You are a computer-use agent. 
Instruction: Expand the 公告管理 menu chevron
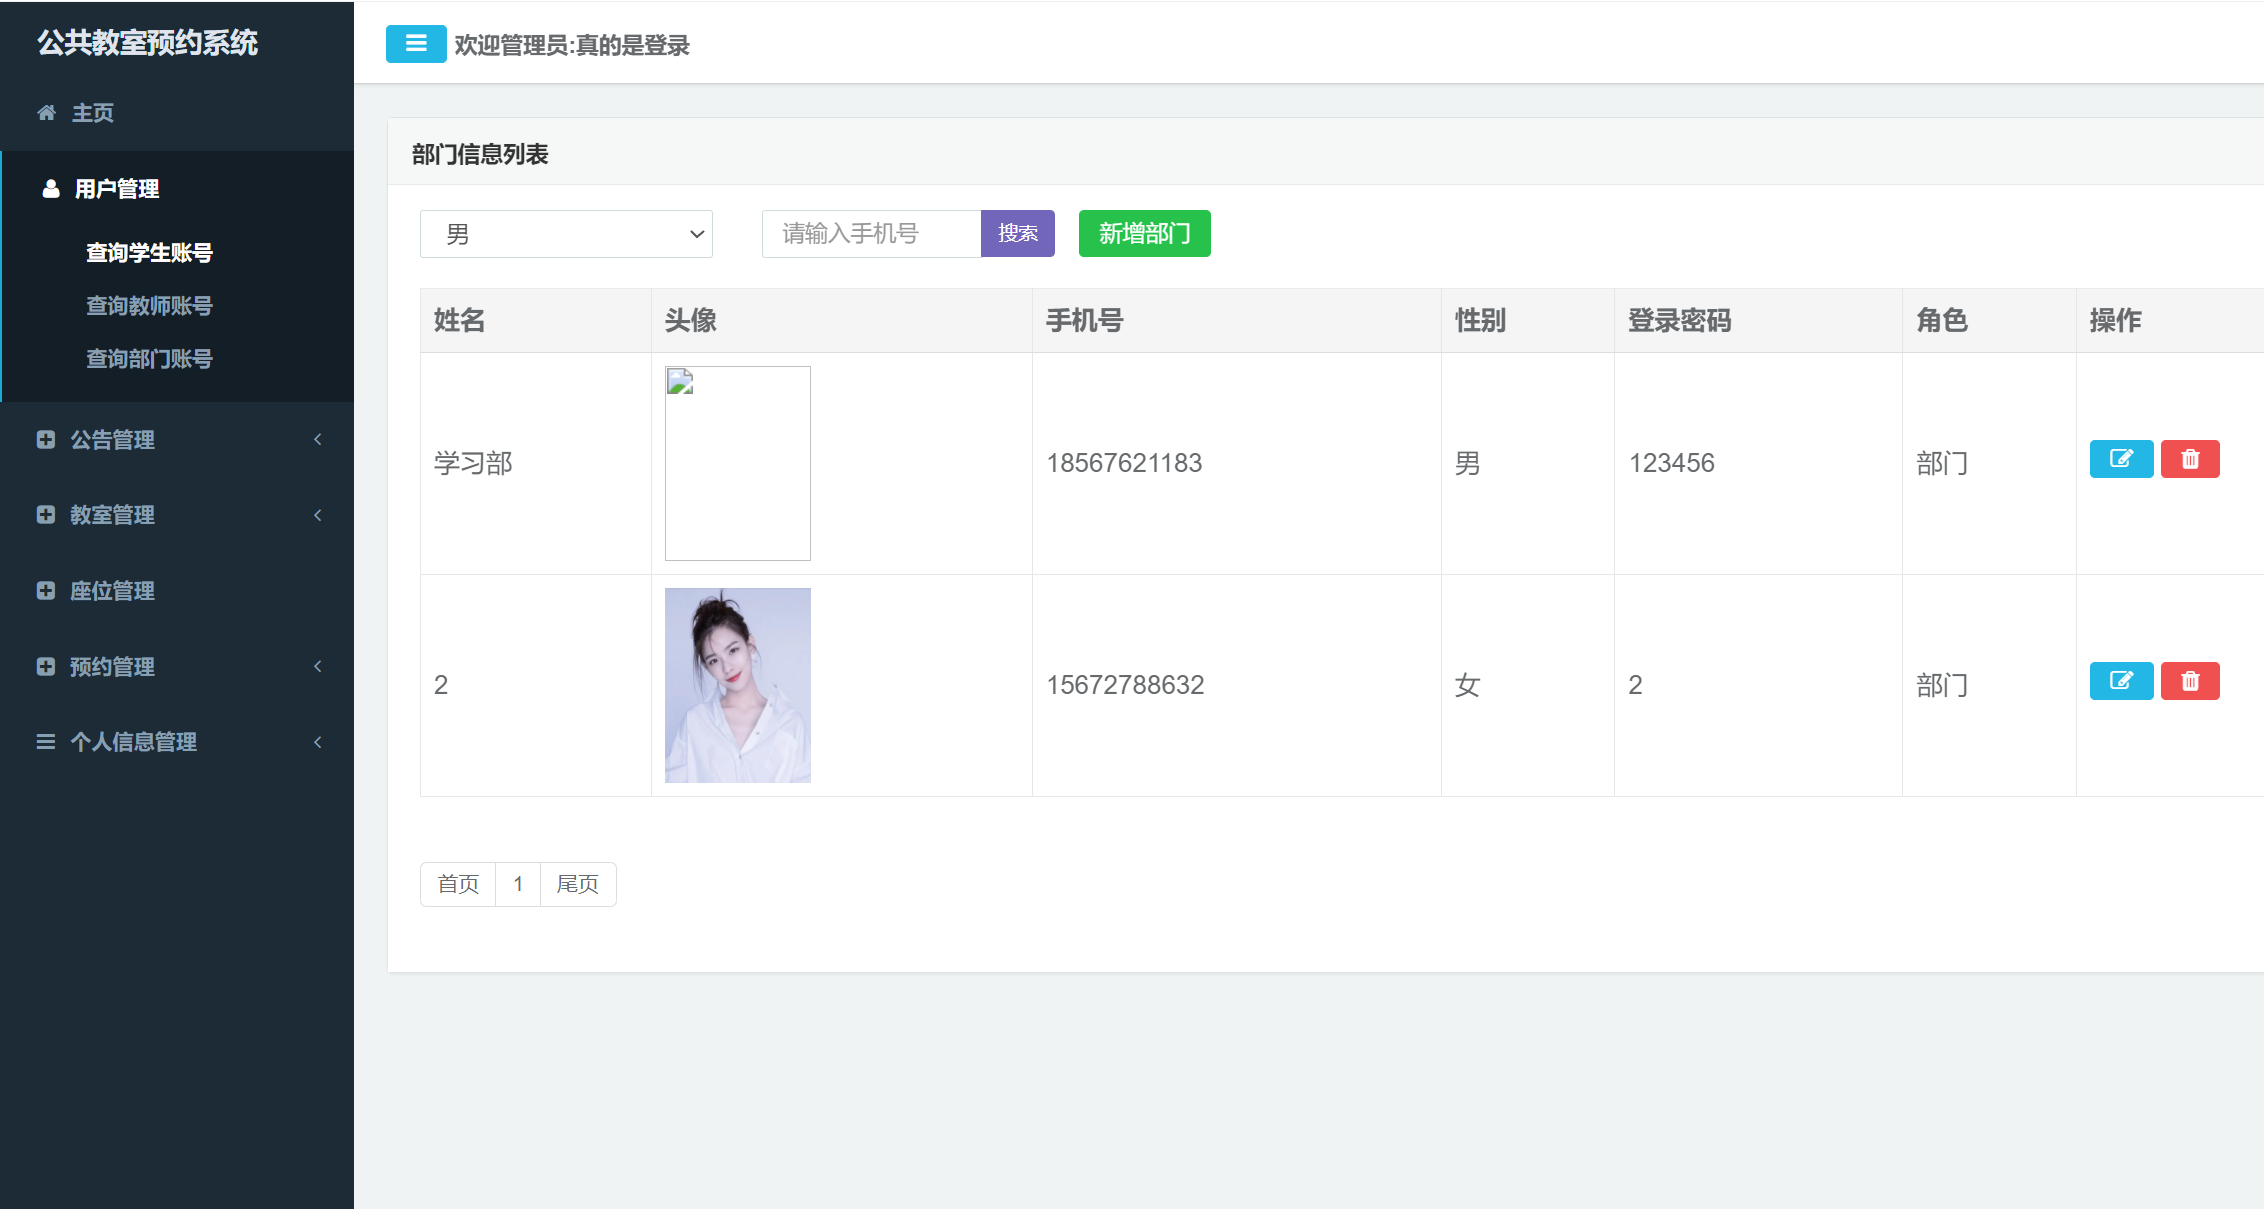(x=318, y=439)
